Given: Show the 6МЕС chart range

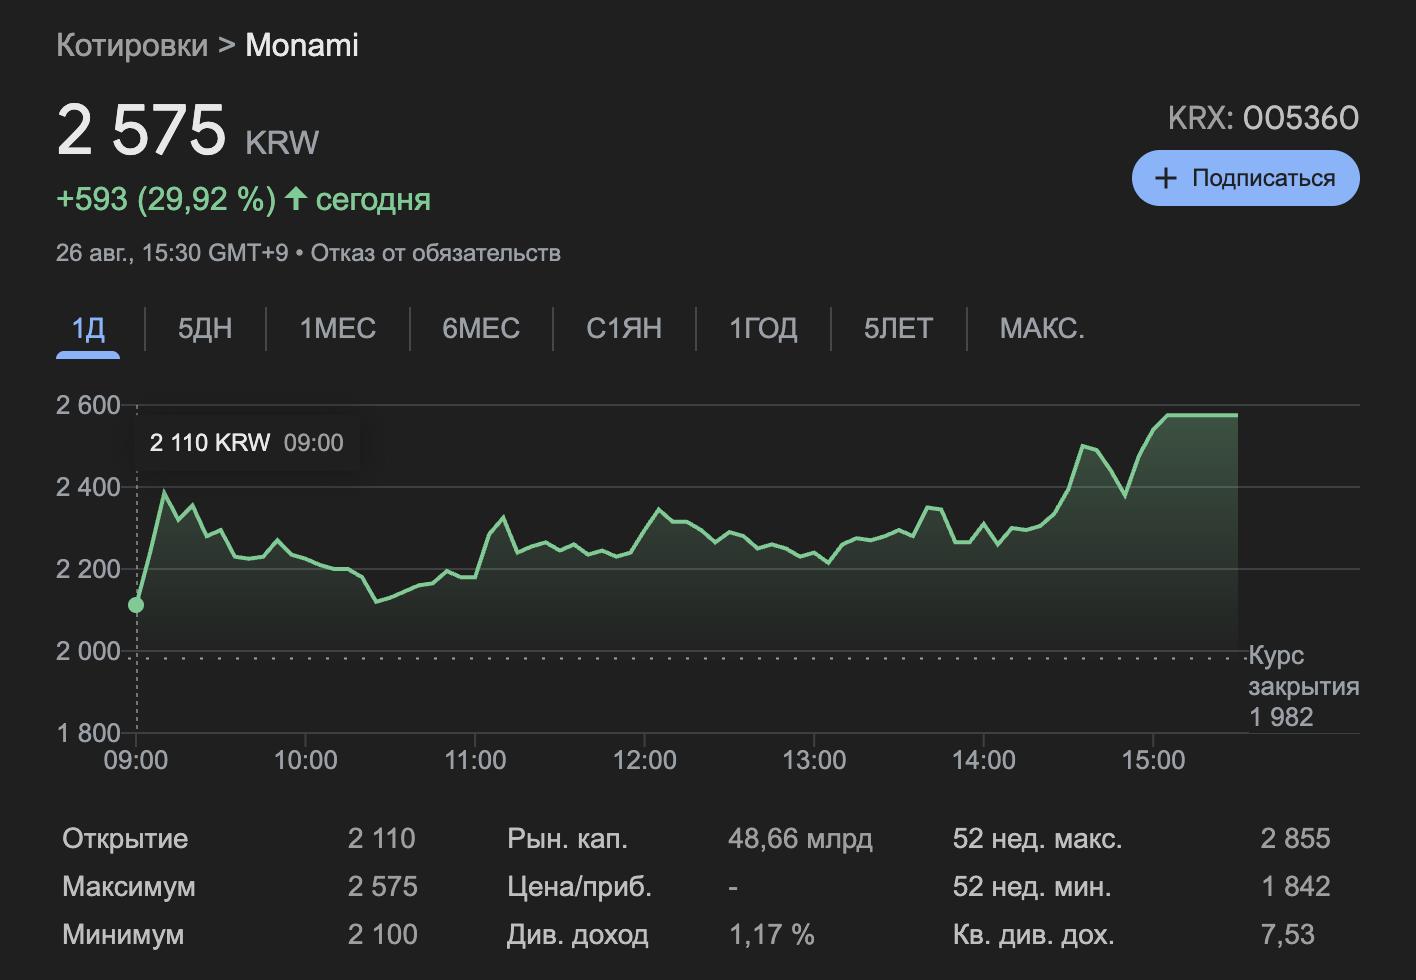Looking at the screenshot, I should (x=481, y=328).
